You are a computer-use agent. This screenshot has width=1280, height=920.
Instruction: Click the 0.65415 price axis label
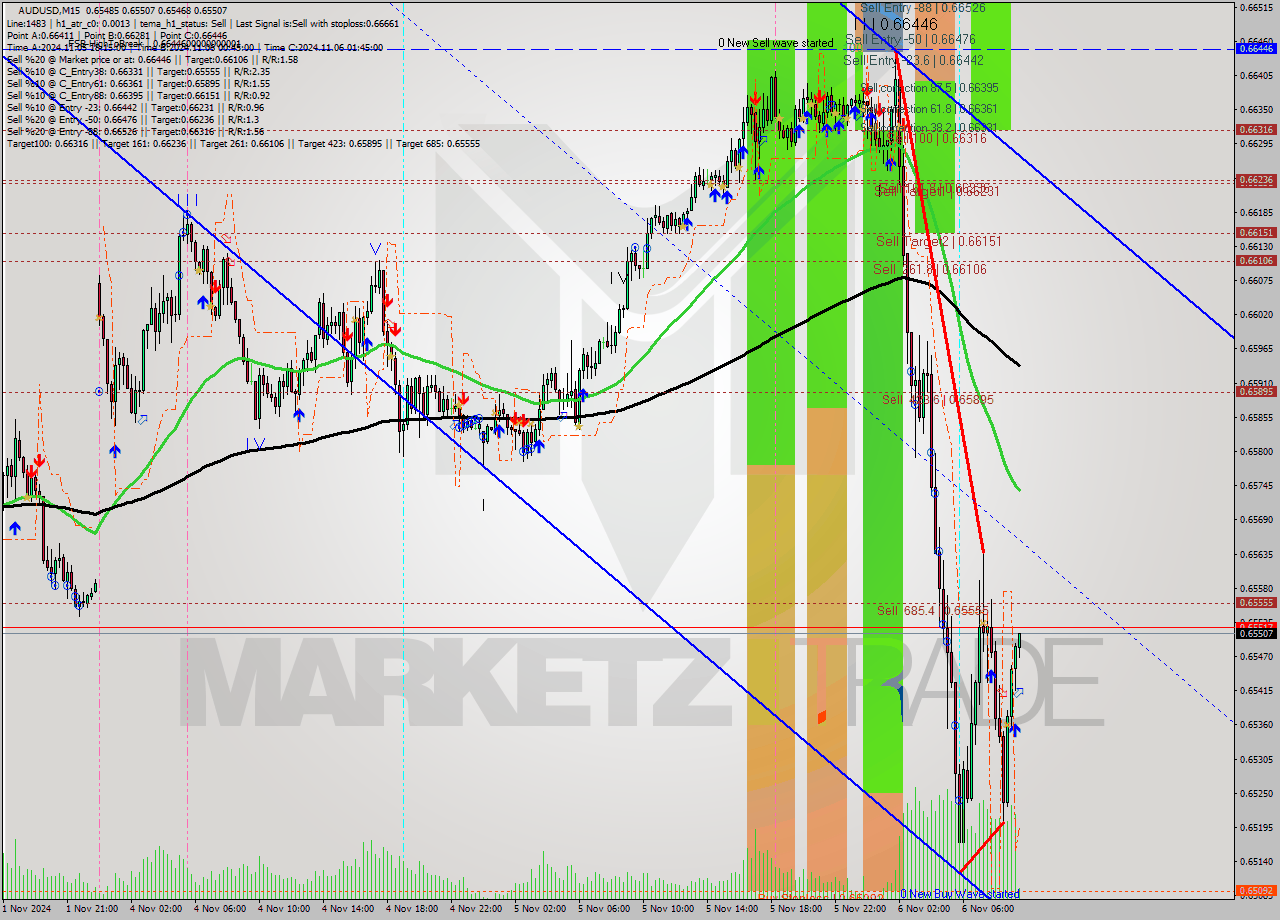1256,690
